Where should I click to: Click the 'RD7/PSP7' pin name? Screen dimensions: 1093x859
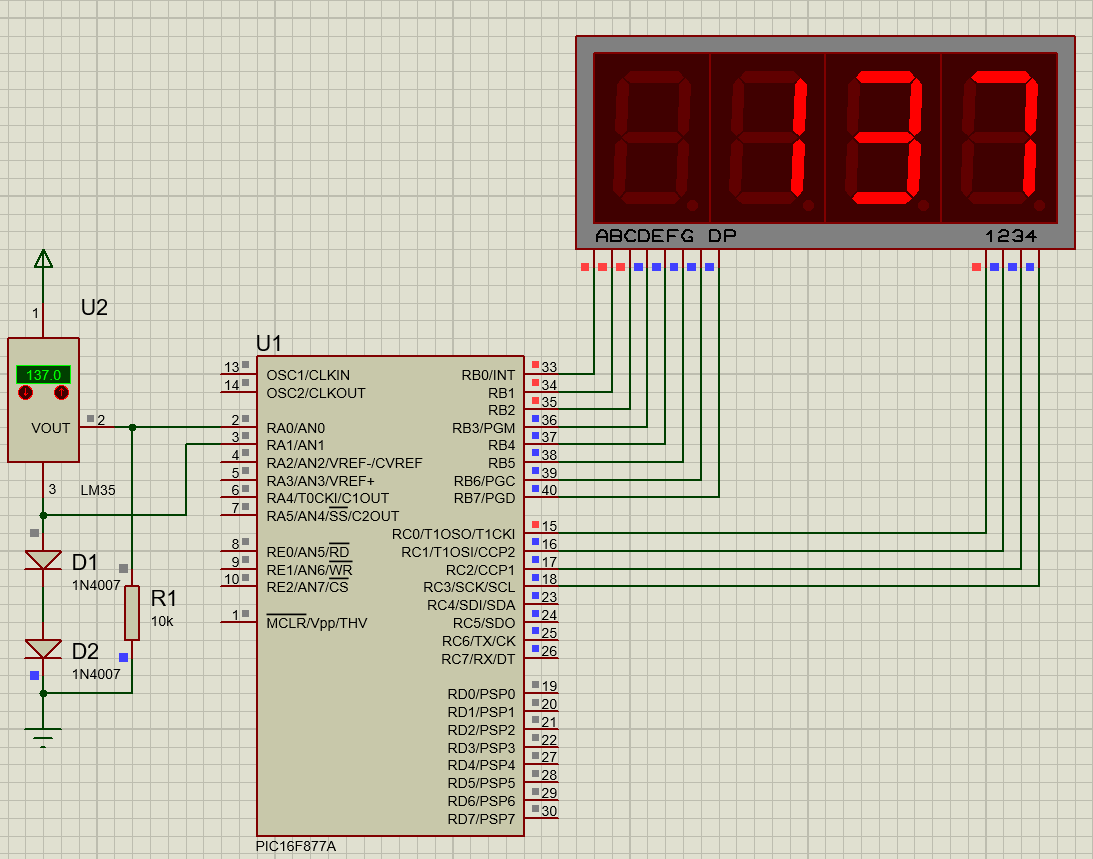(481, 819)
